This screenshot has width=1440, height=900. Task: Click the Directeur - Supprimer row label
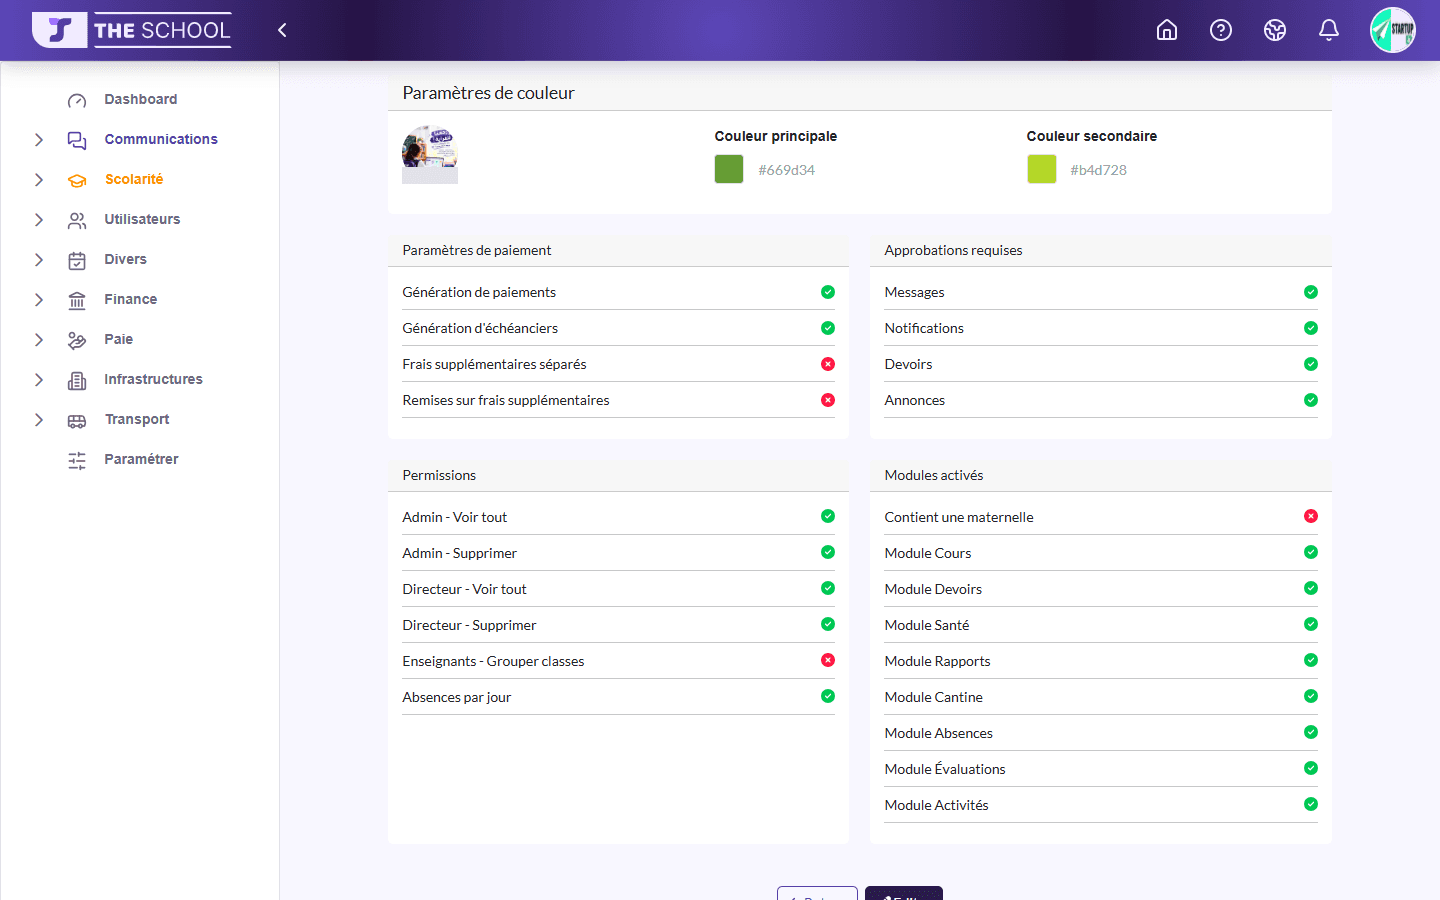click(470, 625)
